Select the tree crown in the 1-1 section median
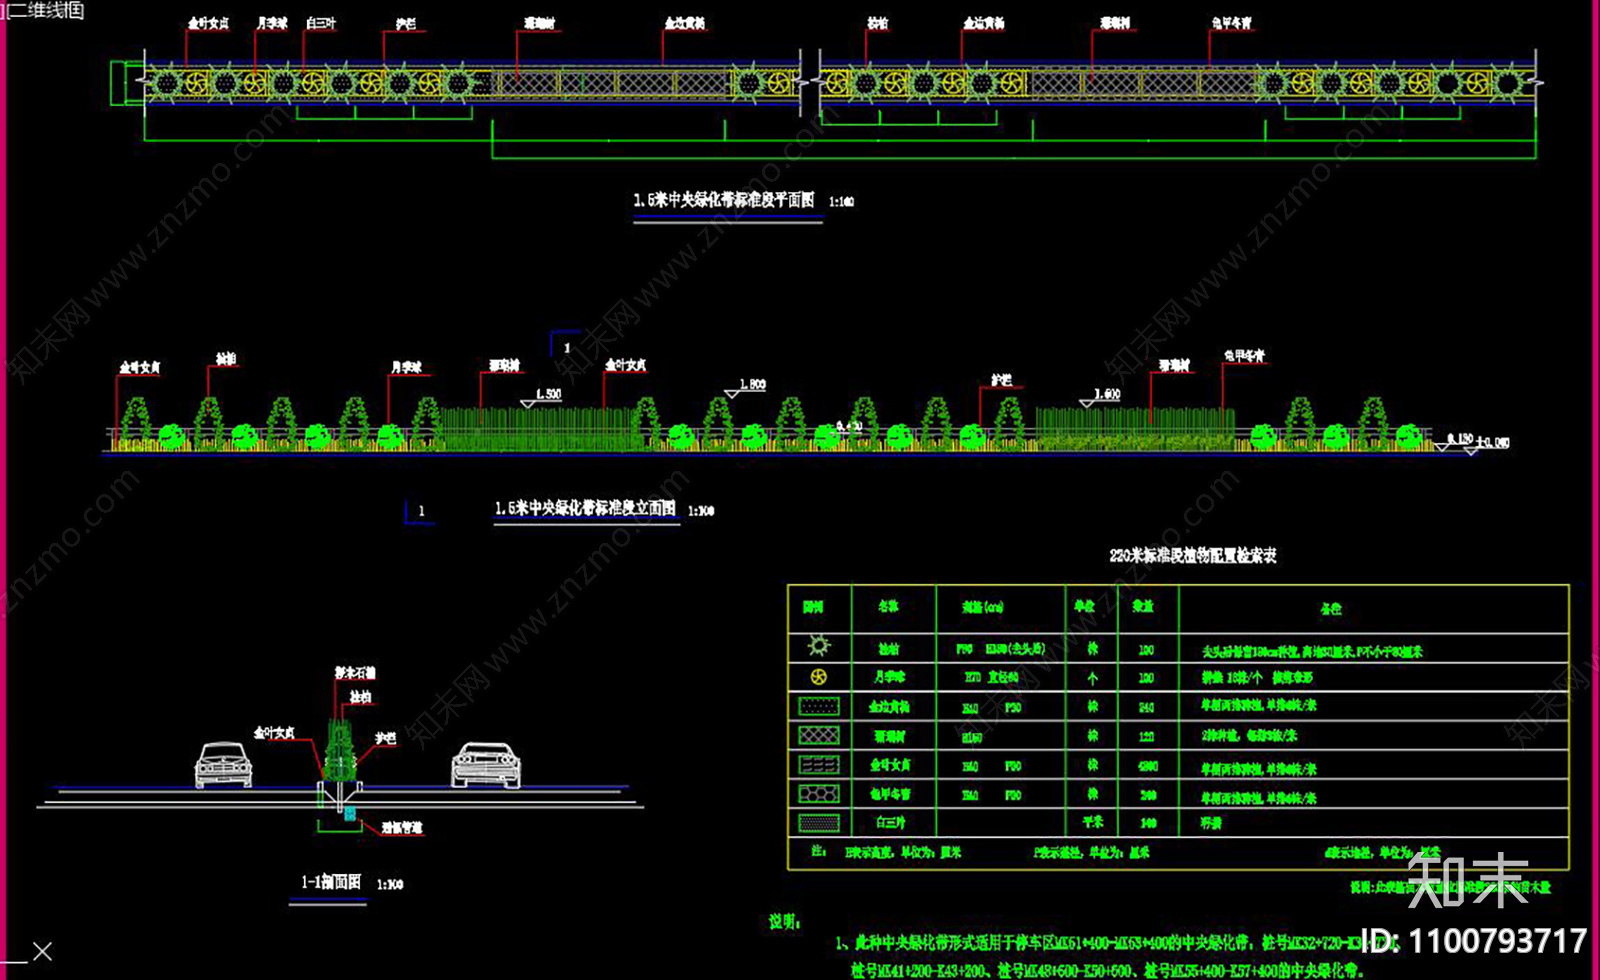1600x980 pixels. click(339, 748)
